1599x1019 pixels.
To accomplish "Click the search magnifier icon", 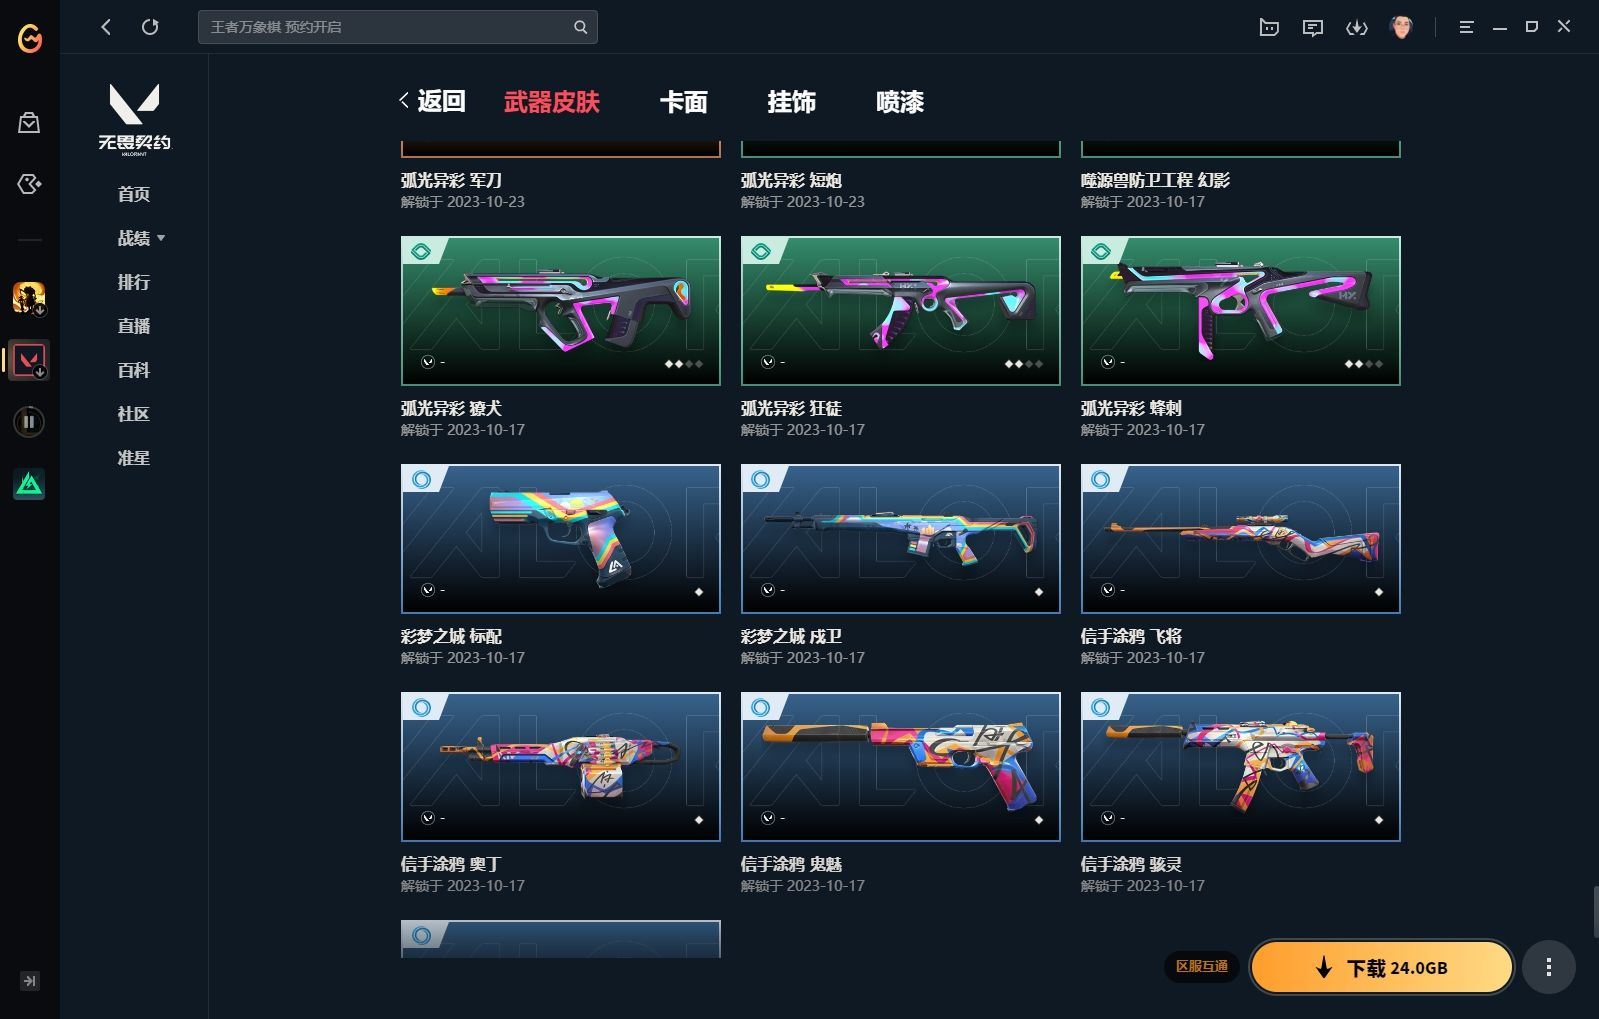I will (x=580, y=27).
